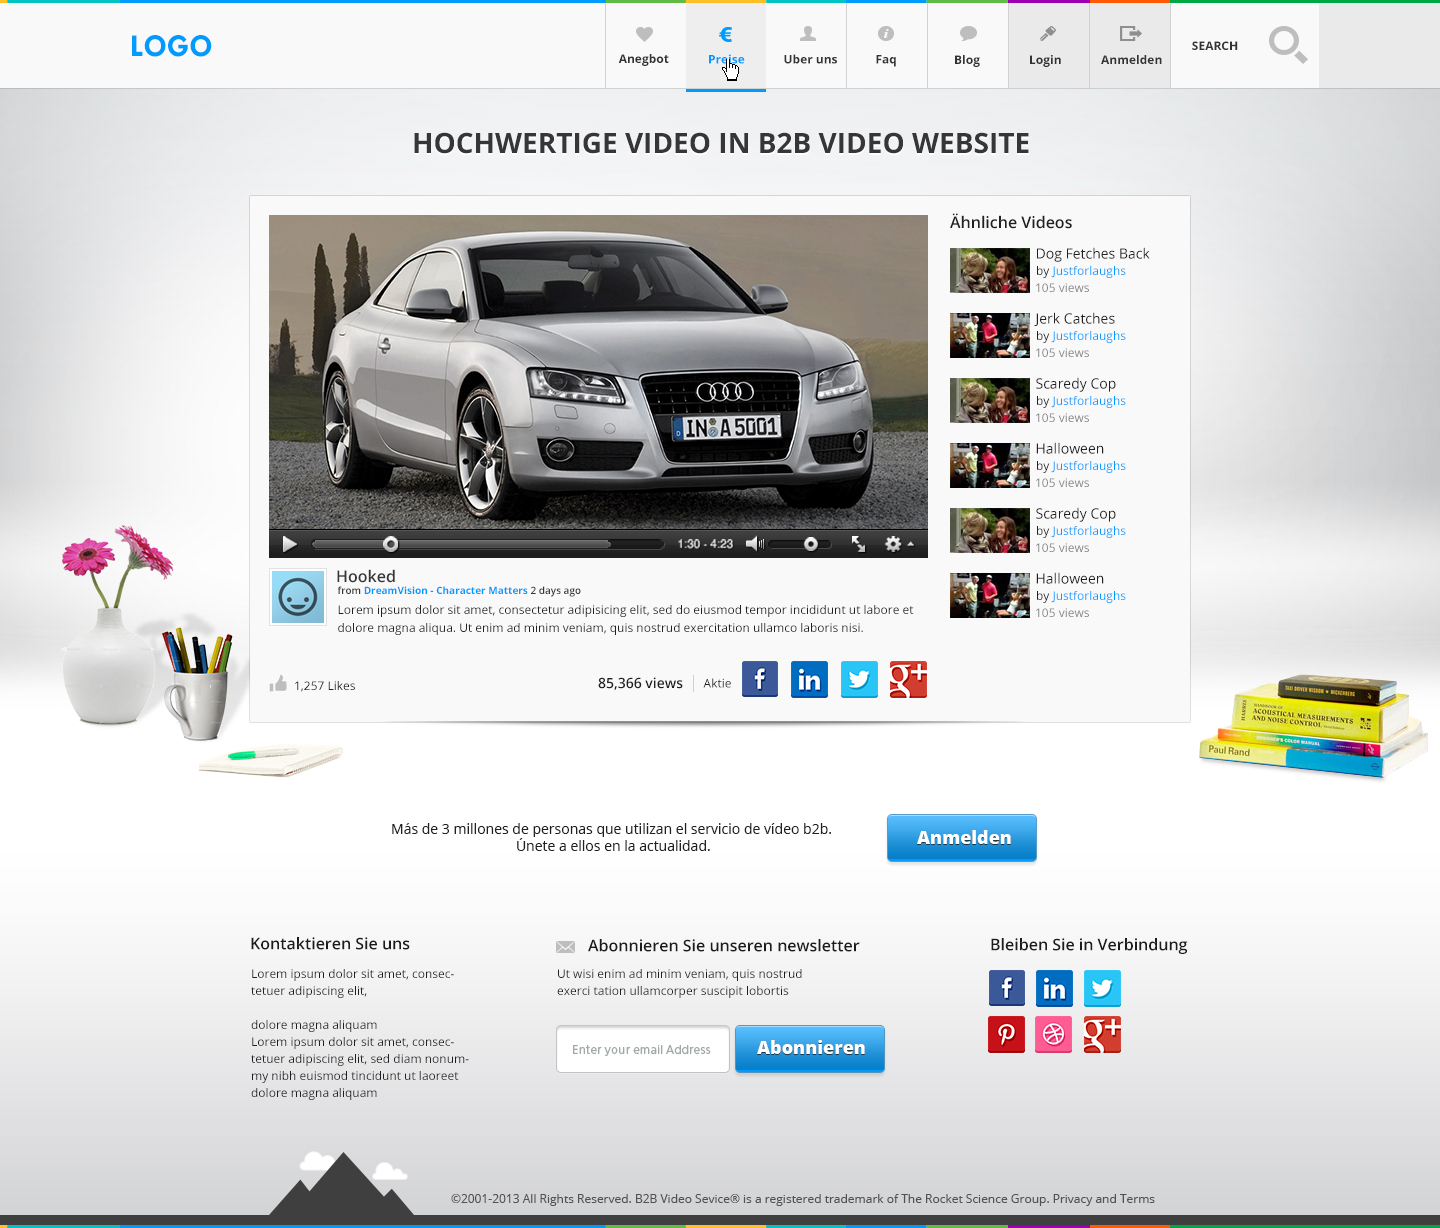Click the Ähnliche Videos heading

click(1011, 222)
